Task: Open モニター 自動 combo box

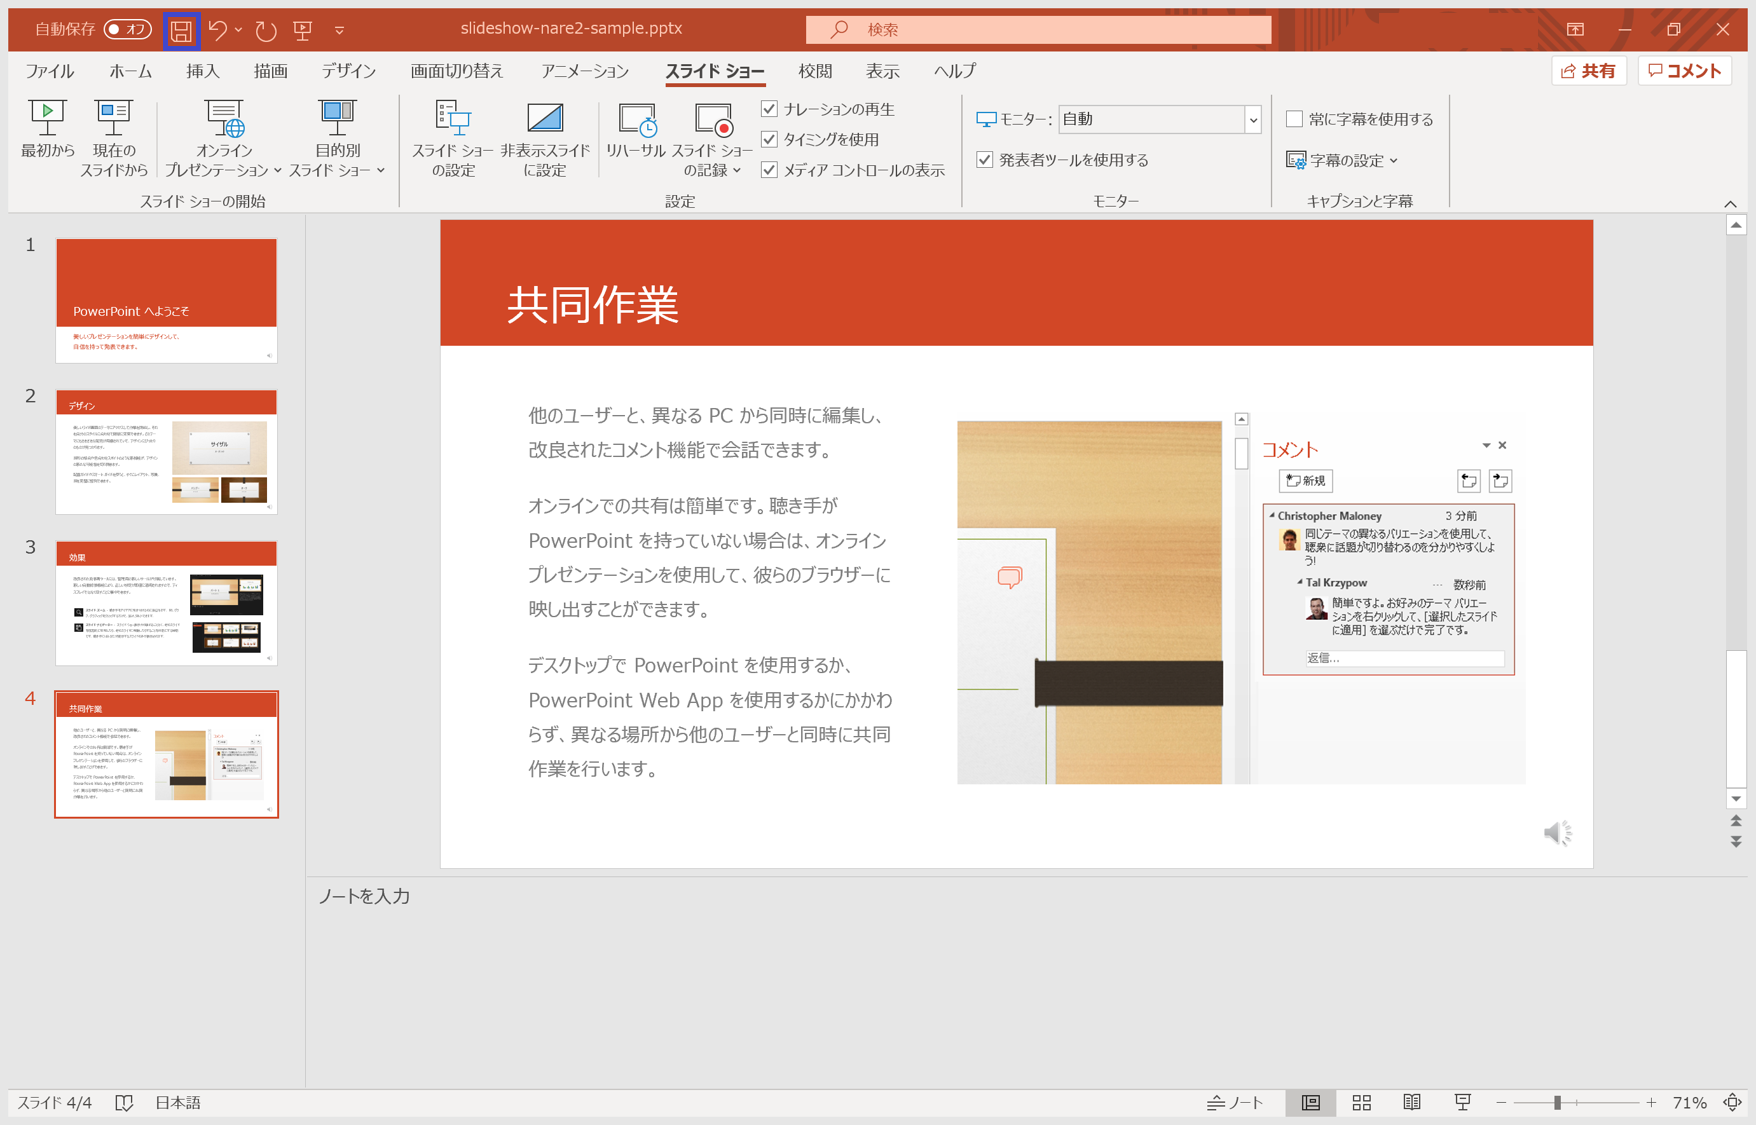Action: click(x=1159, y=119)
